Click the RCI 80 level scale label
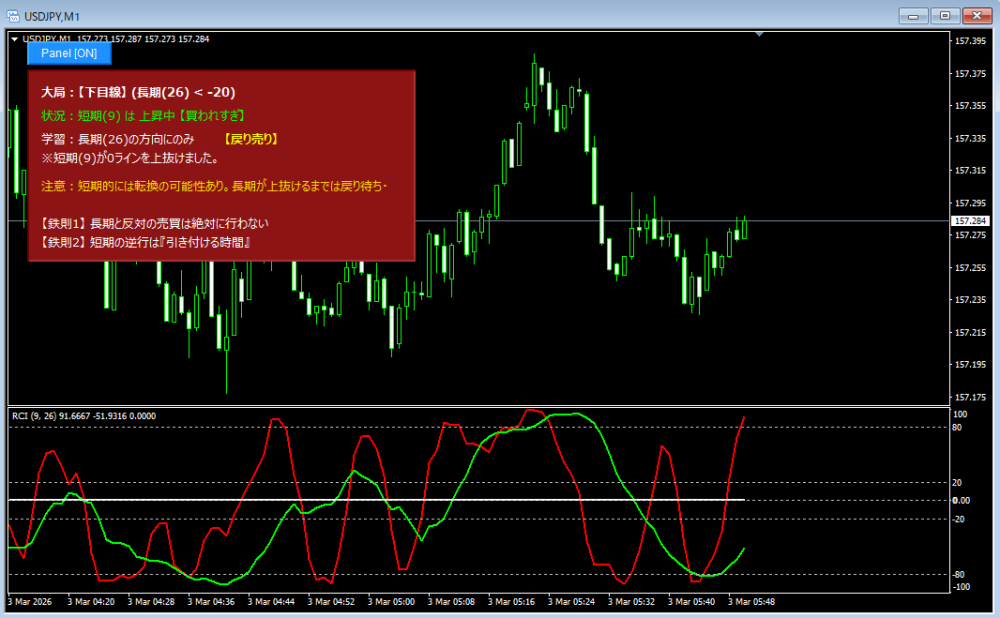The width and height of the screenshot is (1000, 618). [x=958, y=427]
